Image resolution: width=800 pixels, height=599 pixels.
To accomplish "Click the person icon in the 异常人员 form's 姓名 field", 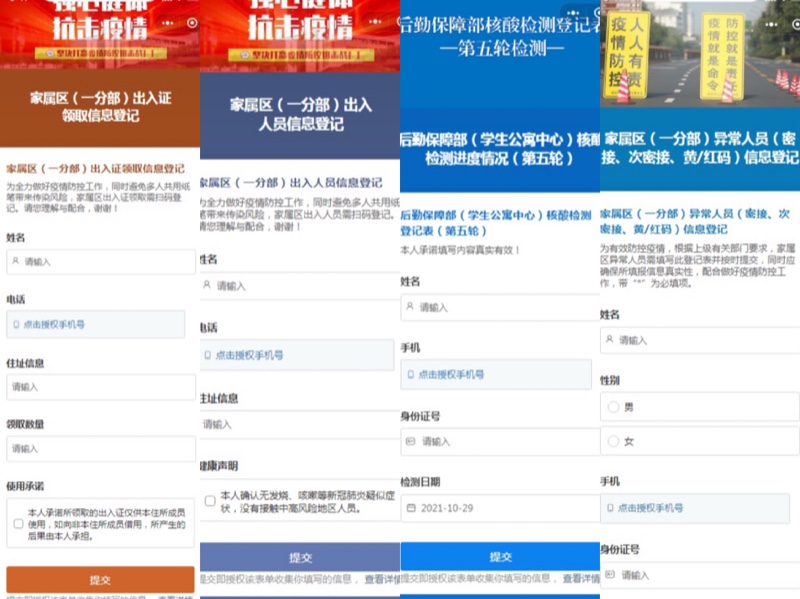I will point(609,340).
